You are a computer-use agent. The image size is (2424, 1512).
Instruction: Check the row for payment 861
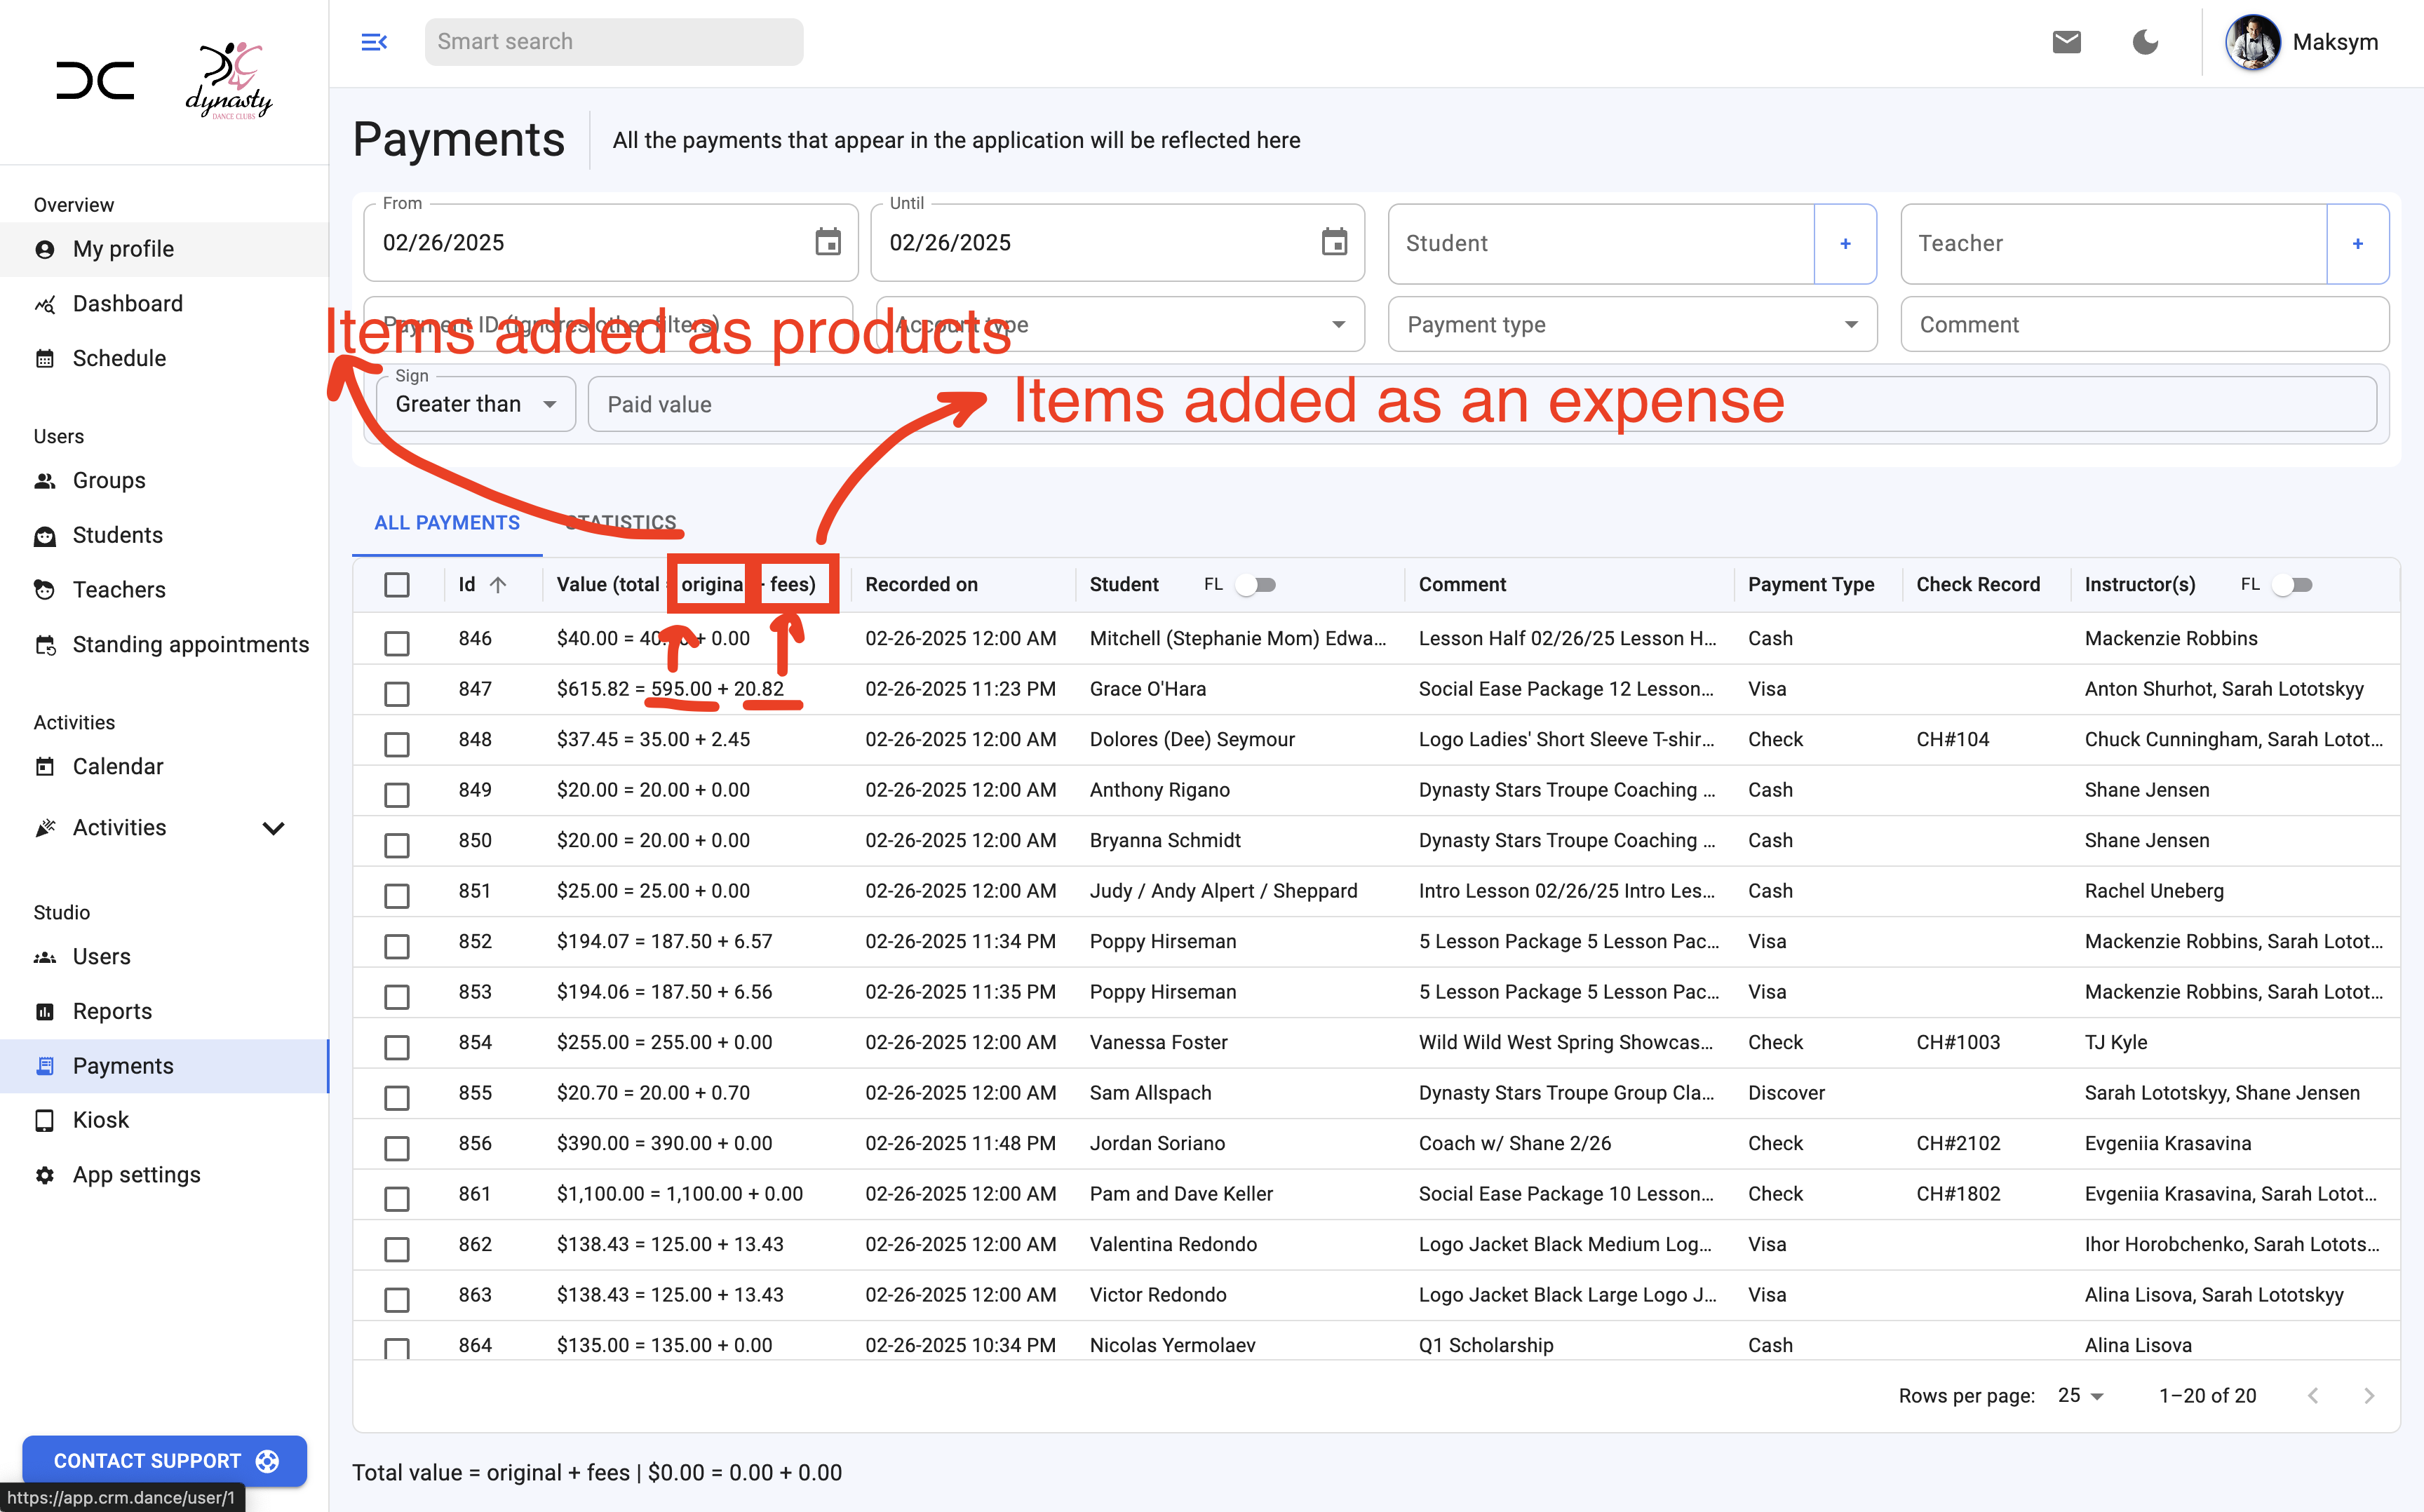click(397, 1198)
